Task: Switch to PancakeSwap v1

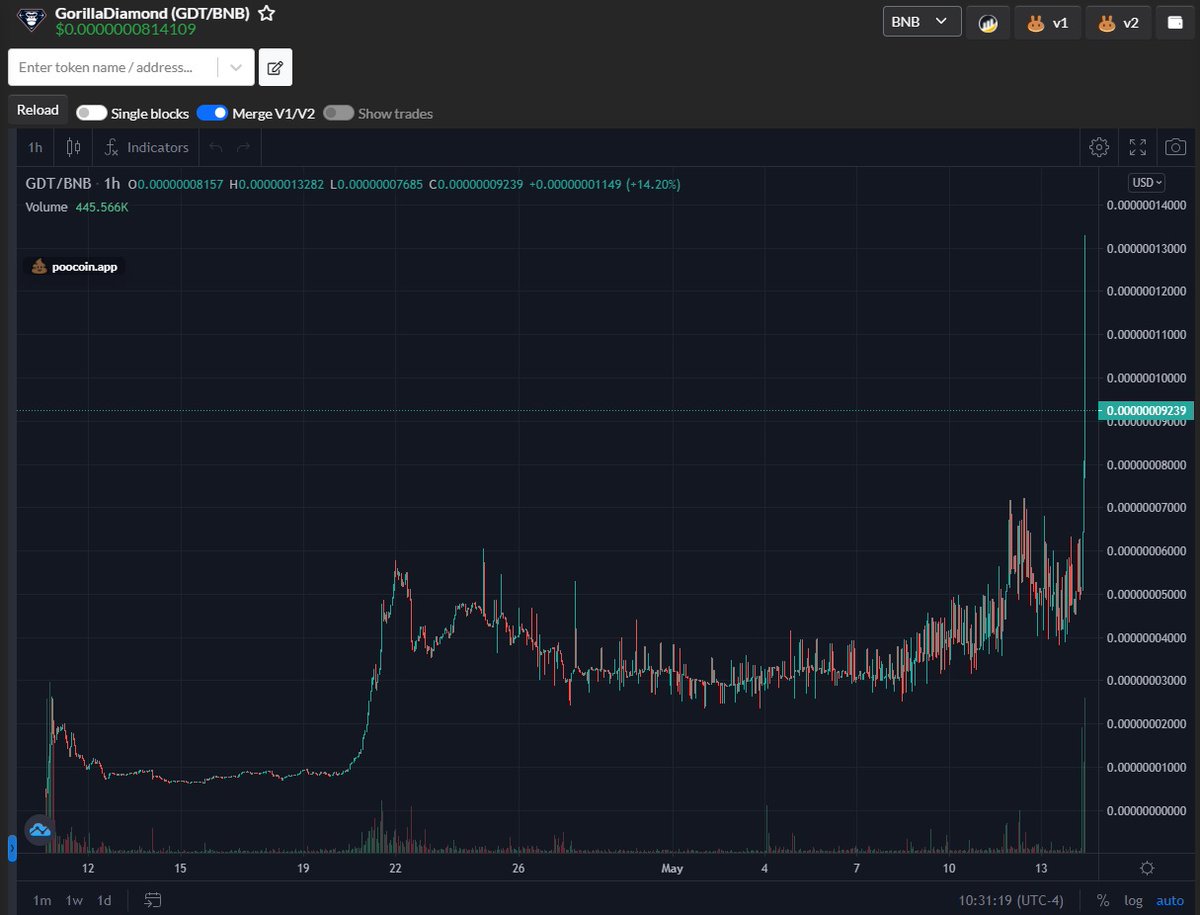Action: [1047, 22]
